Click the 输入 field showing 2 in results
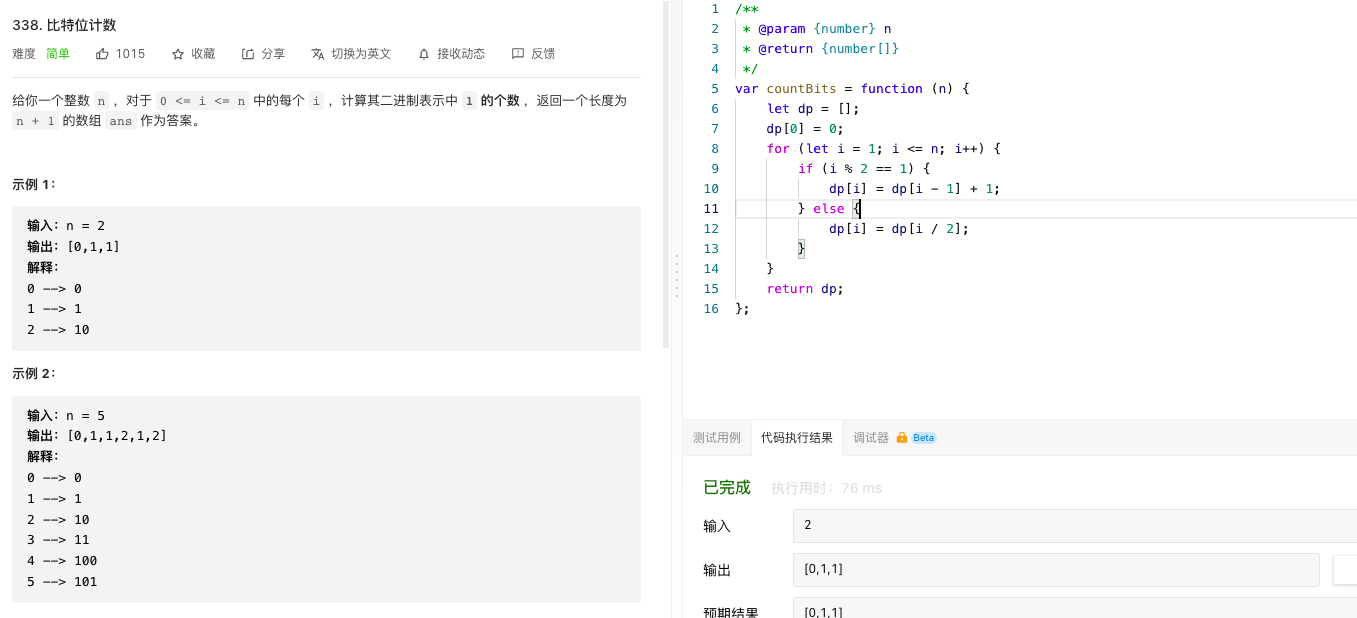Screen dimensions: 1357x618 click(1075, 525)
